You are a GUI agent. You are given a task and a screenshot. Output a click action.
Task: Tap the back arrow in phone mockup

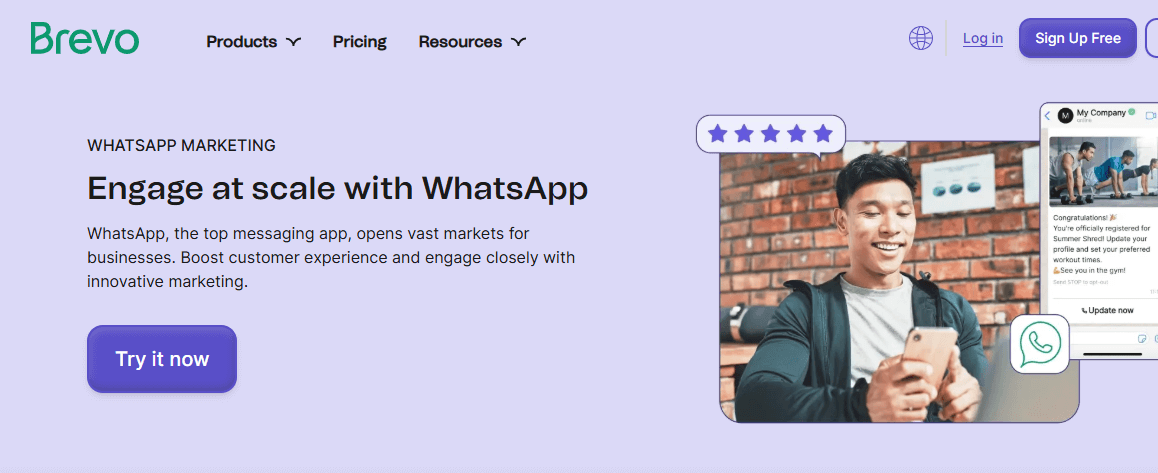1047,116
